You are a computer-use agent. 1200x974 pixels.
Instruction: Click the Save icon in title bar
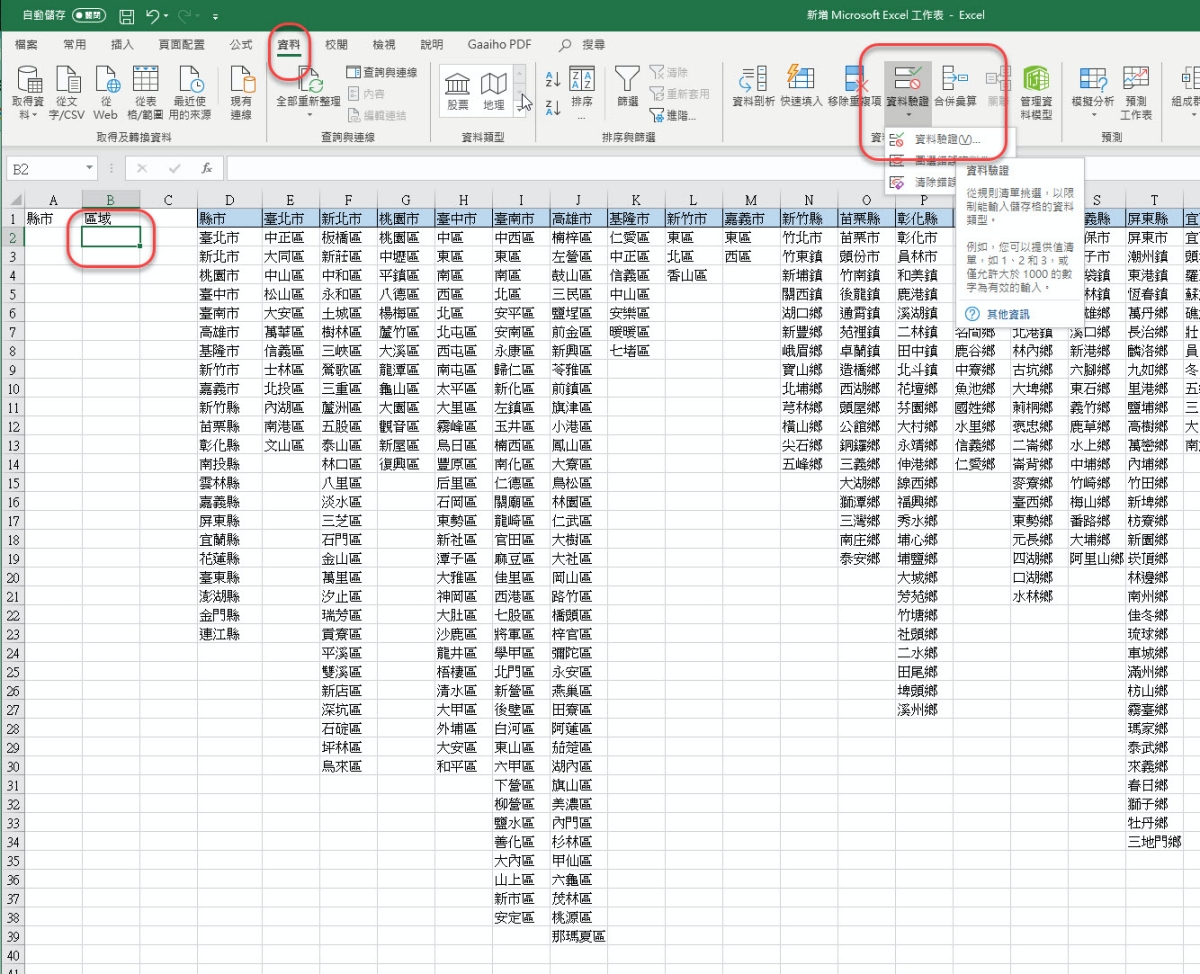(127, 16)
